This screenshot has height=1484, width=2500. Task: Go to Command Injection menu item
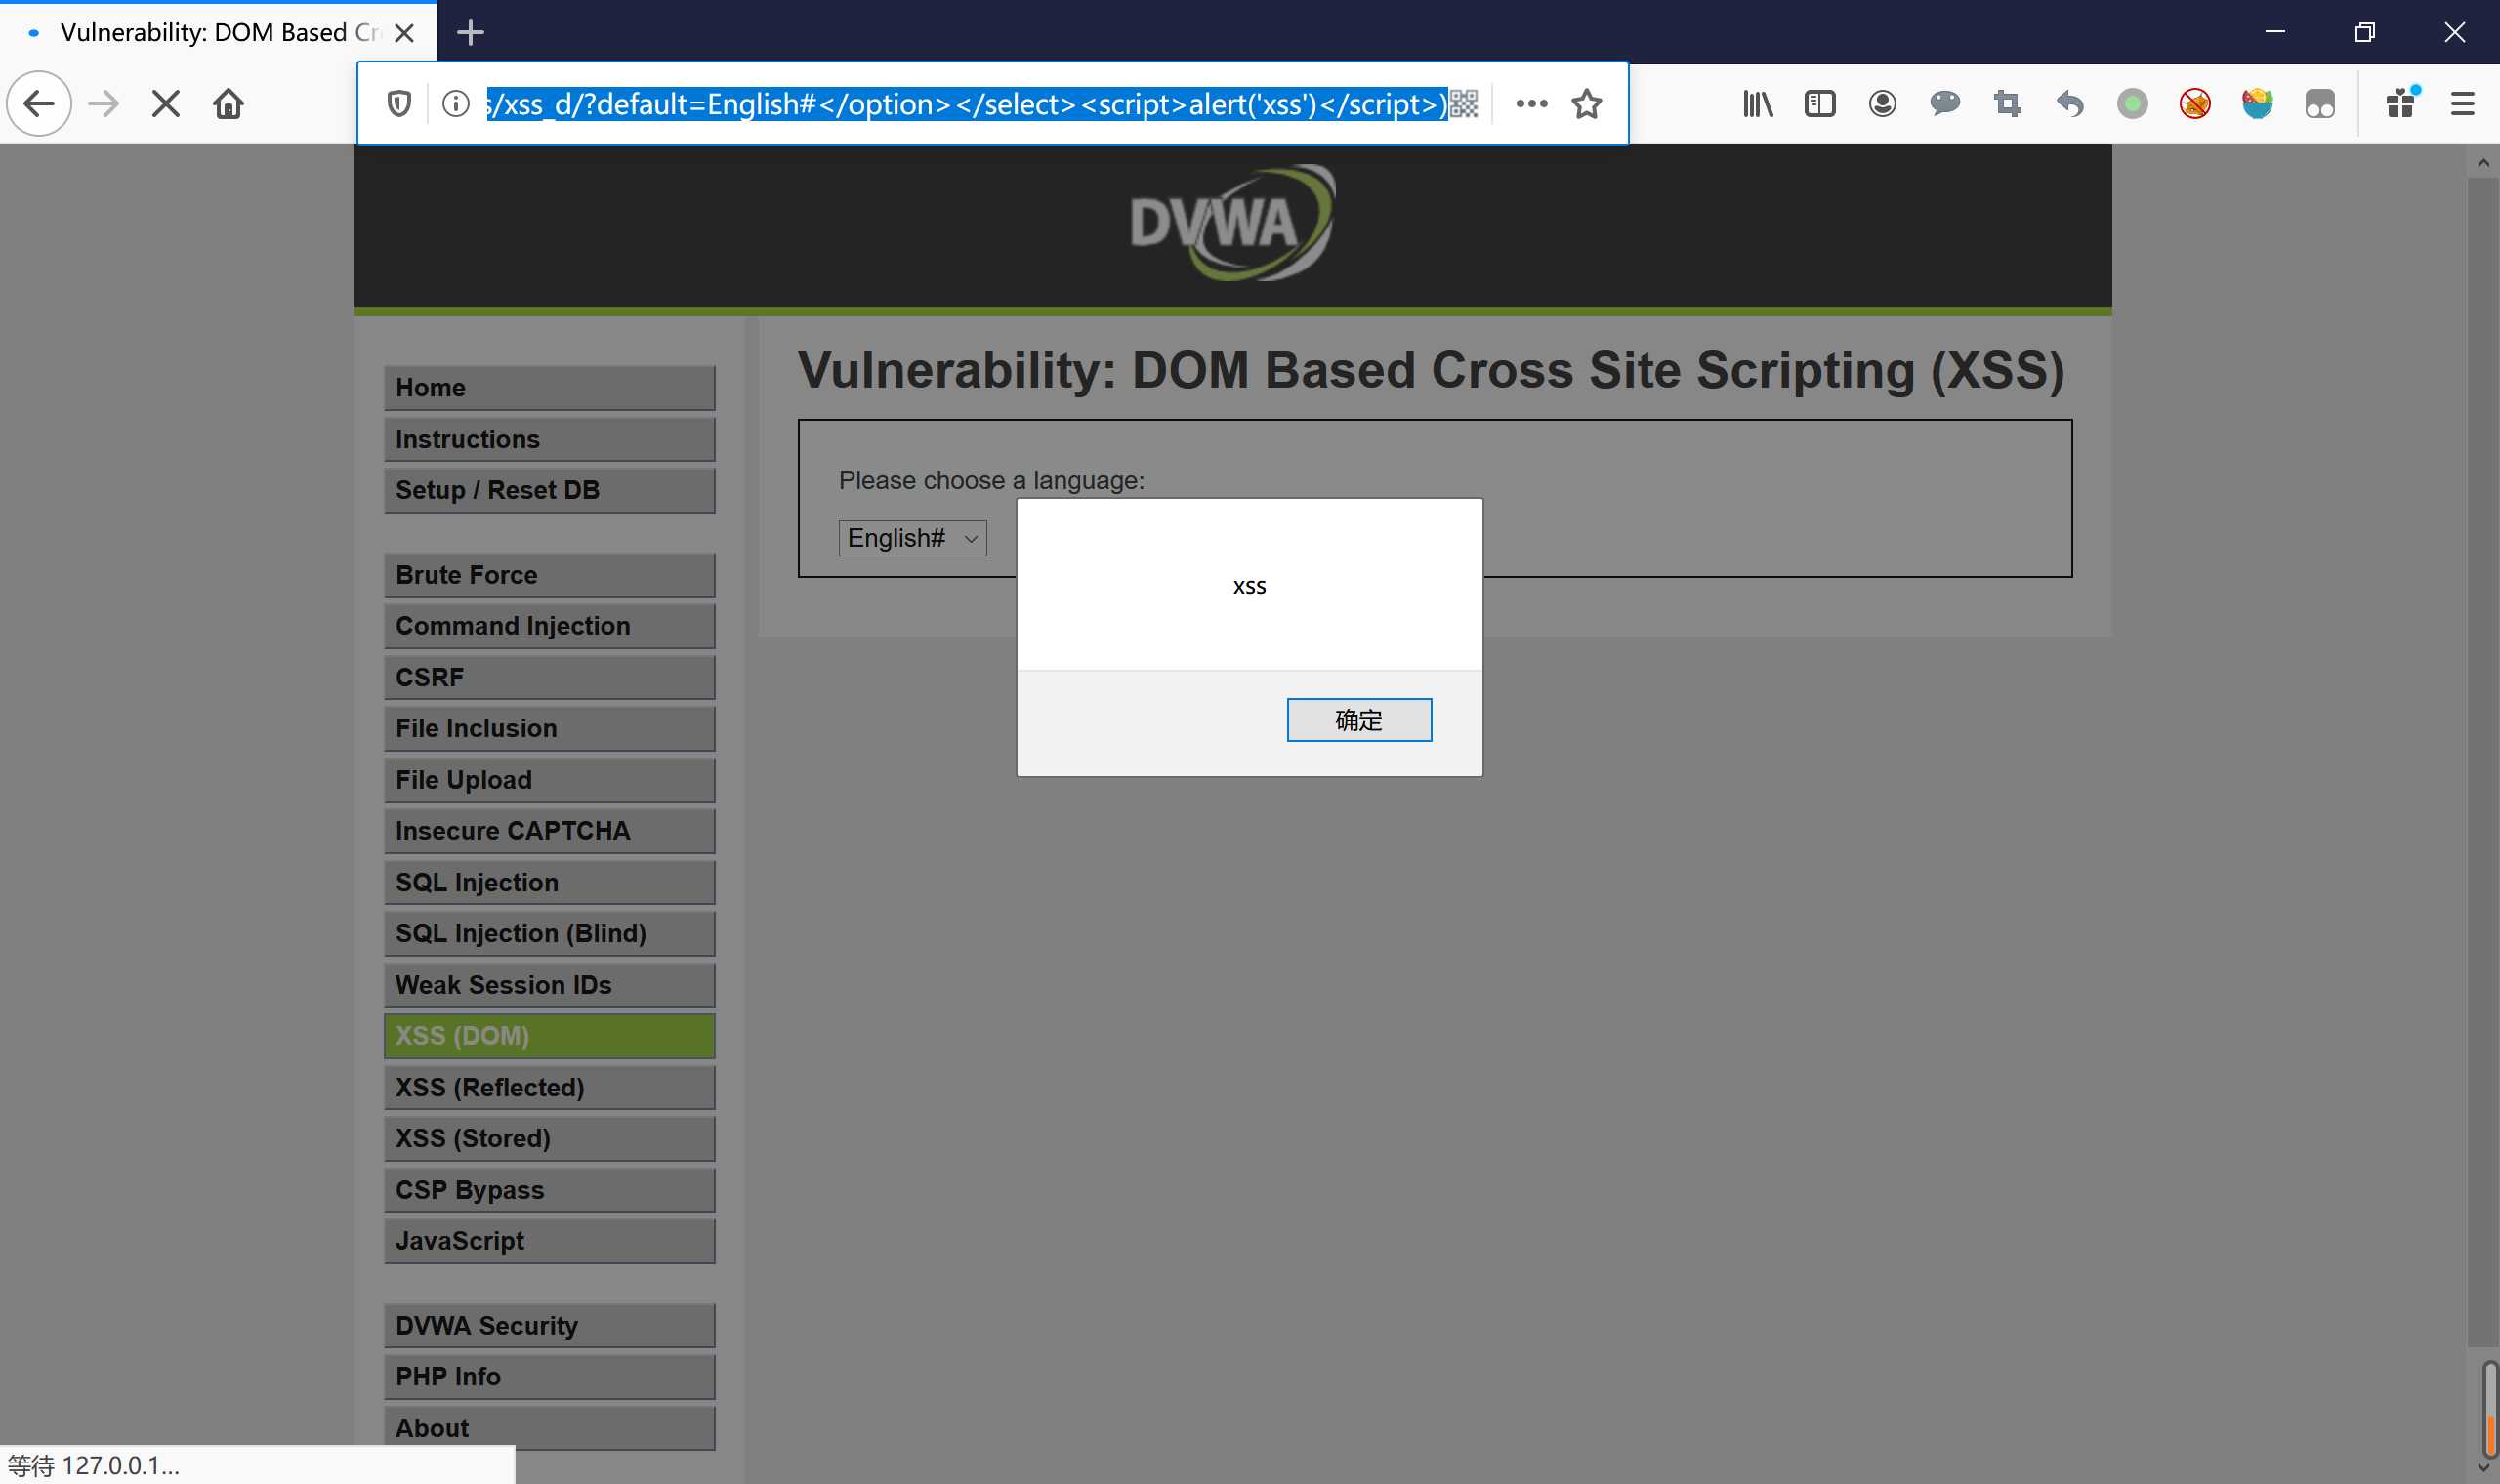pyautogui.click(x=549, y=626)
